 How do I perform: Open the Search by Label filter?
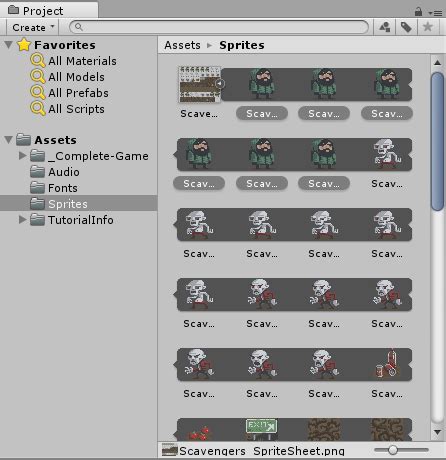[x=406, y=27]
